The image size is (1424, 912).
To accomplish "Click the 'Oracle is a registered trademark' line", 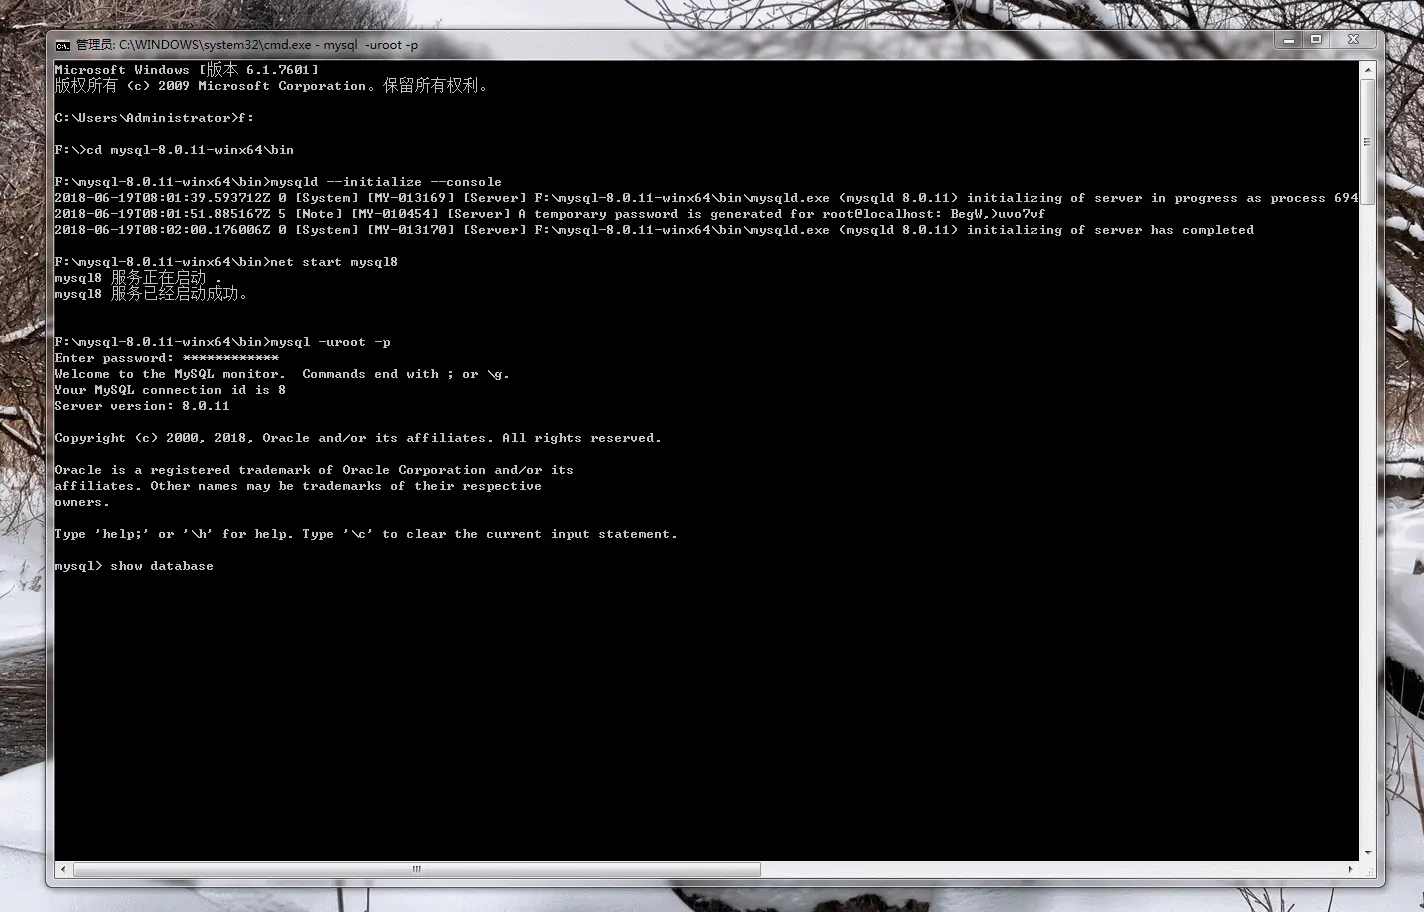I will (x=314, y=470).
